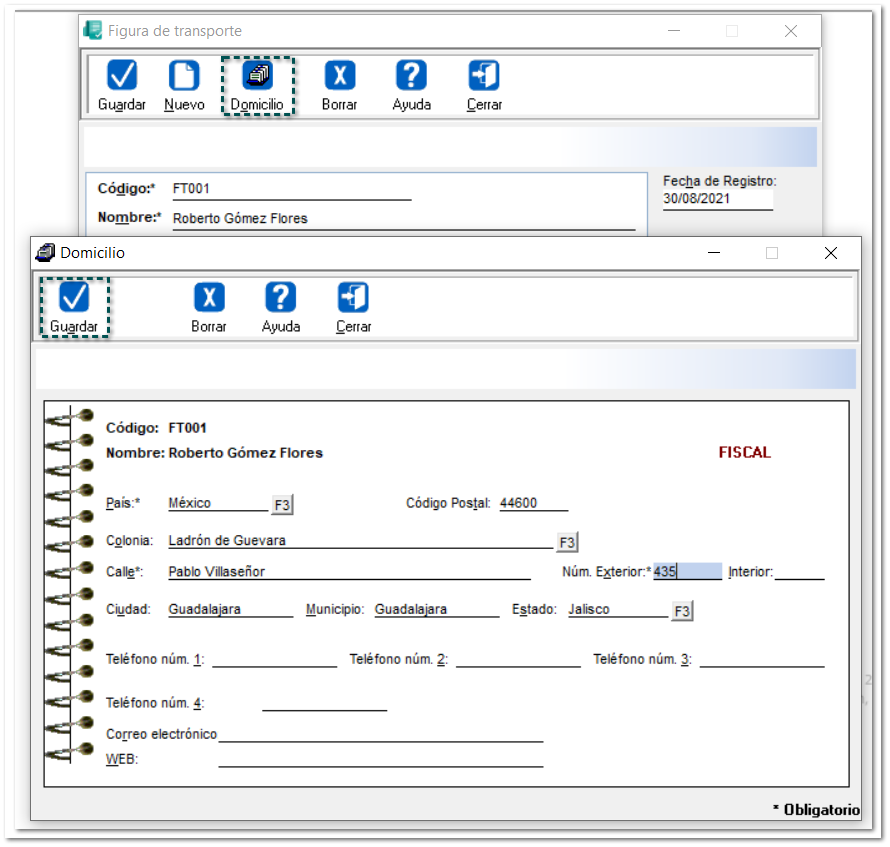Click Nuevo in Figura de transporte toolbar
890x847 pixels.
[184, 86]
